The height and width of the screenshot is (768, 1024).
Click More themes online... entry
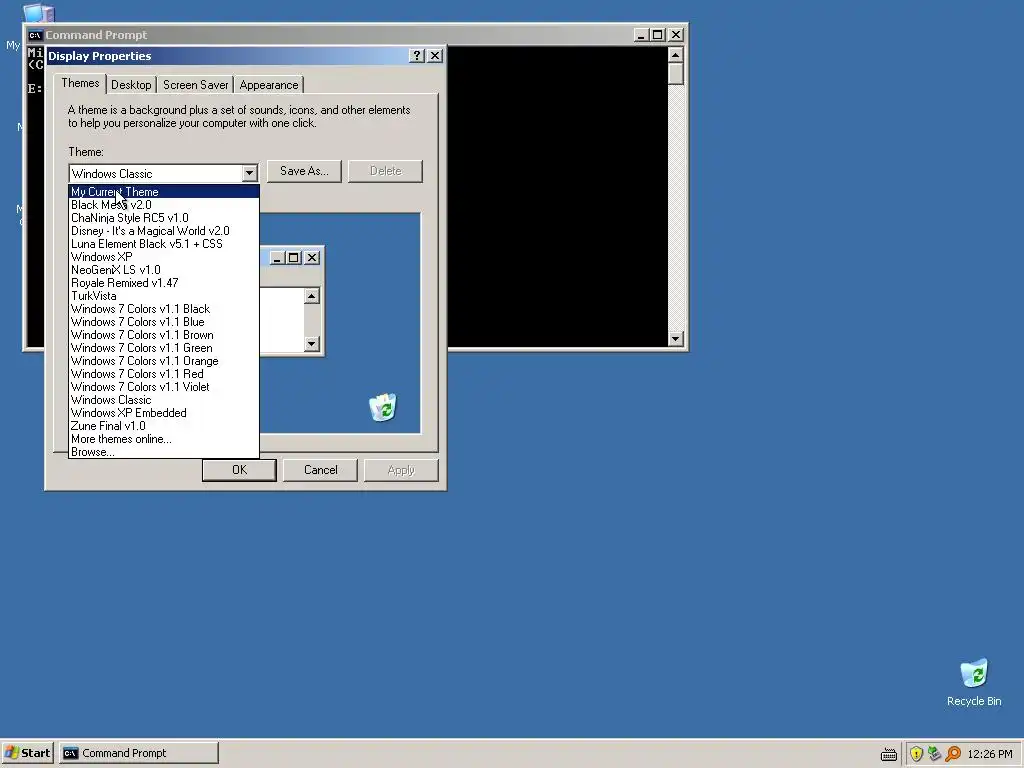[164, 440]
